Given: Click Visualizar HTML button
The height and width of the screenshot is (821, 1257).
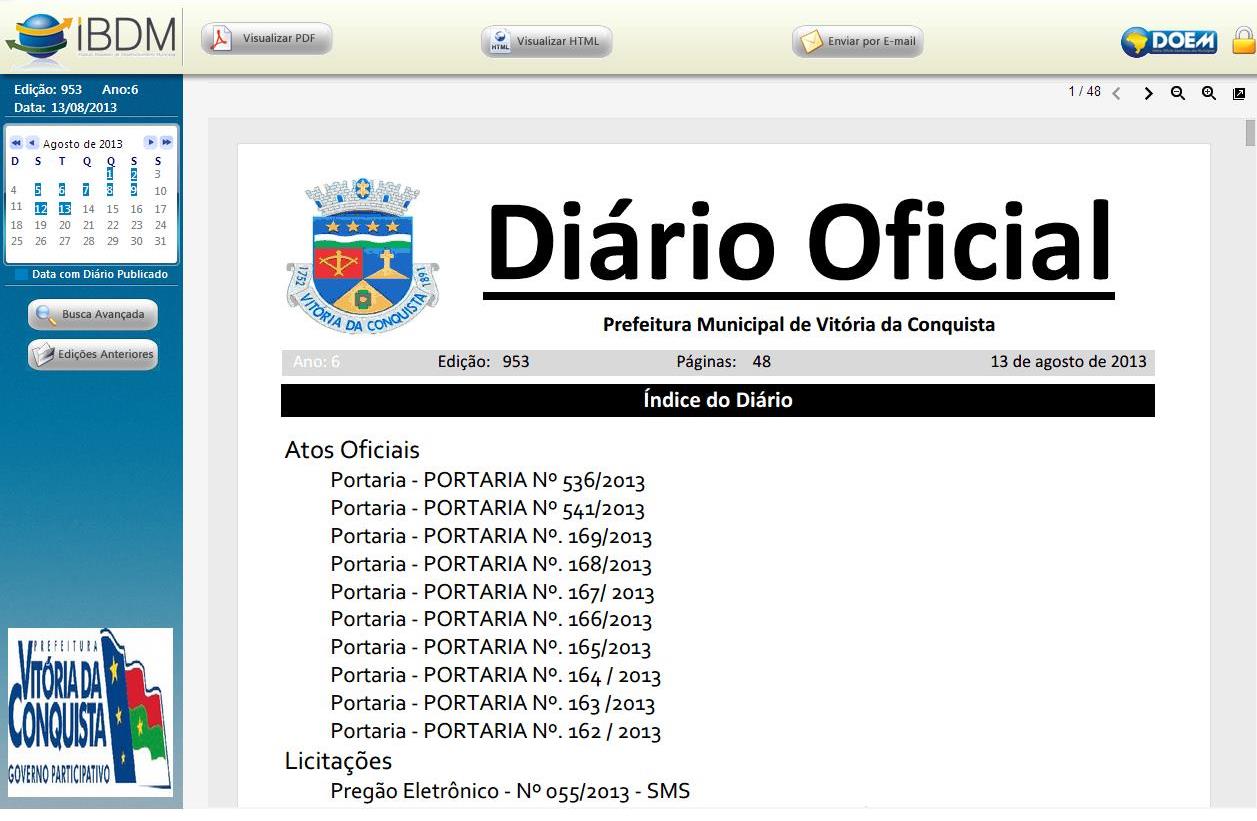Looking at the screenshot, I should coord(547,41).
